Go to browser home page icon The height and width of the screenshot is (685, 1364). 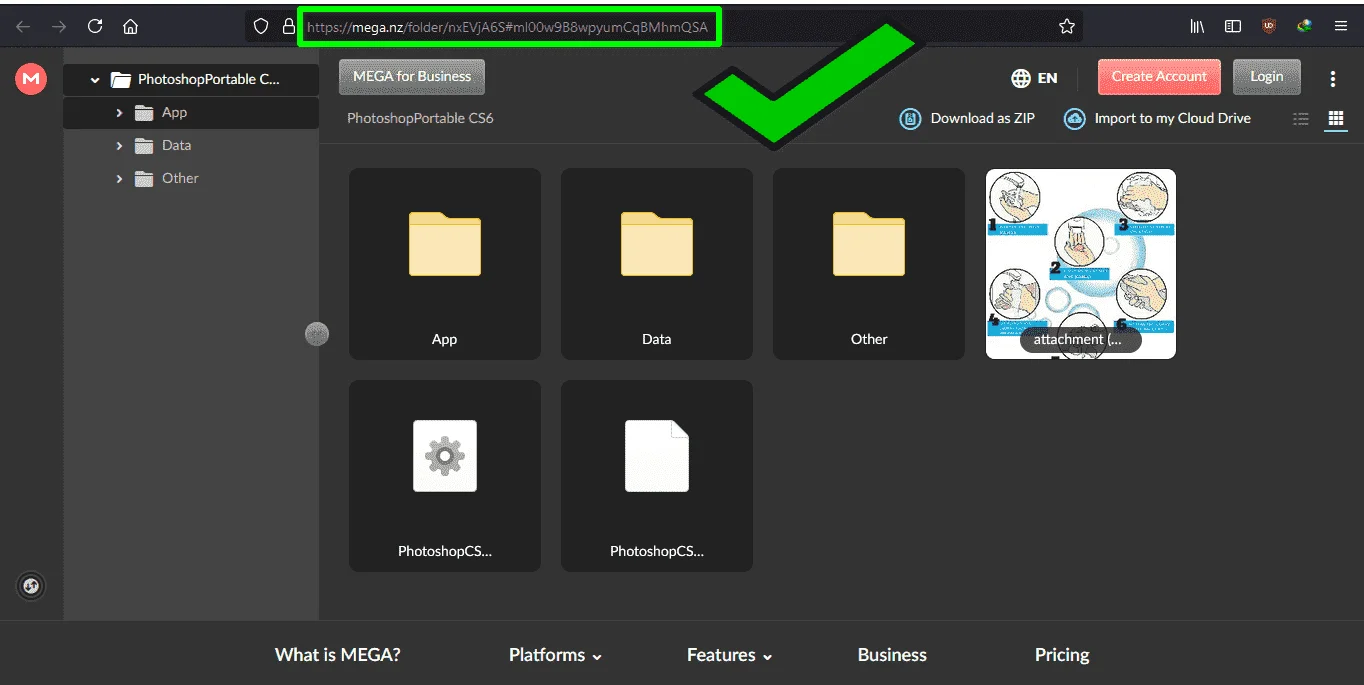[x=130, y=27]
